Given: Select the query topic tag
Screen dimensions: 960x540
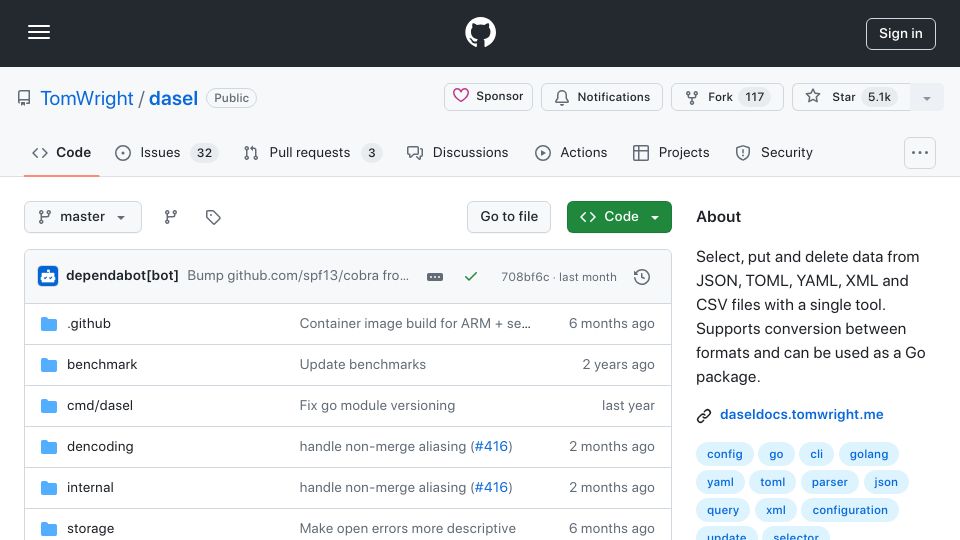Looking at the screenshot, I should tap(723, 511).
